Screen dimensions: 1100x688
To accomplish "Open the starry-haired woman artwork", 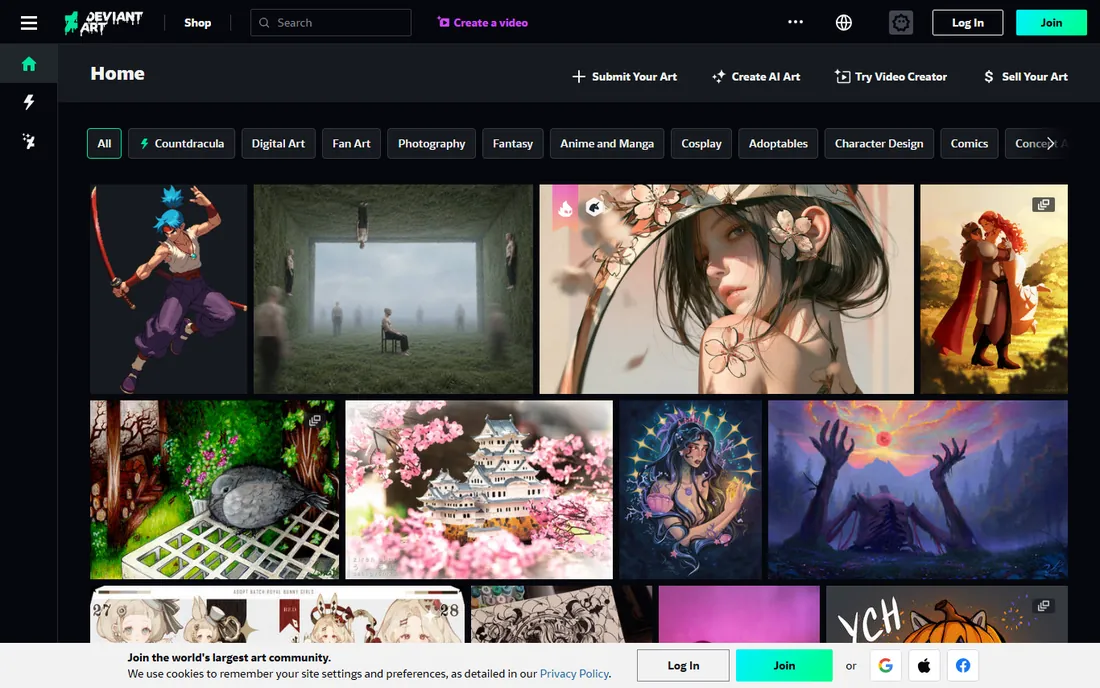I will 690,490.
